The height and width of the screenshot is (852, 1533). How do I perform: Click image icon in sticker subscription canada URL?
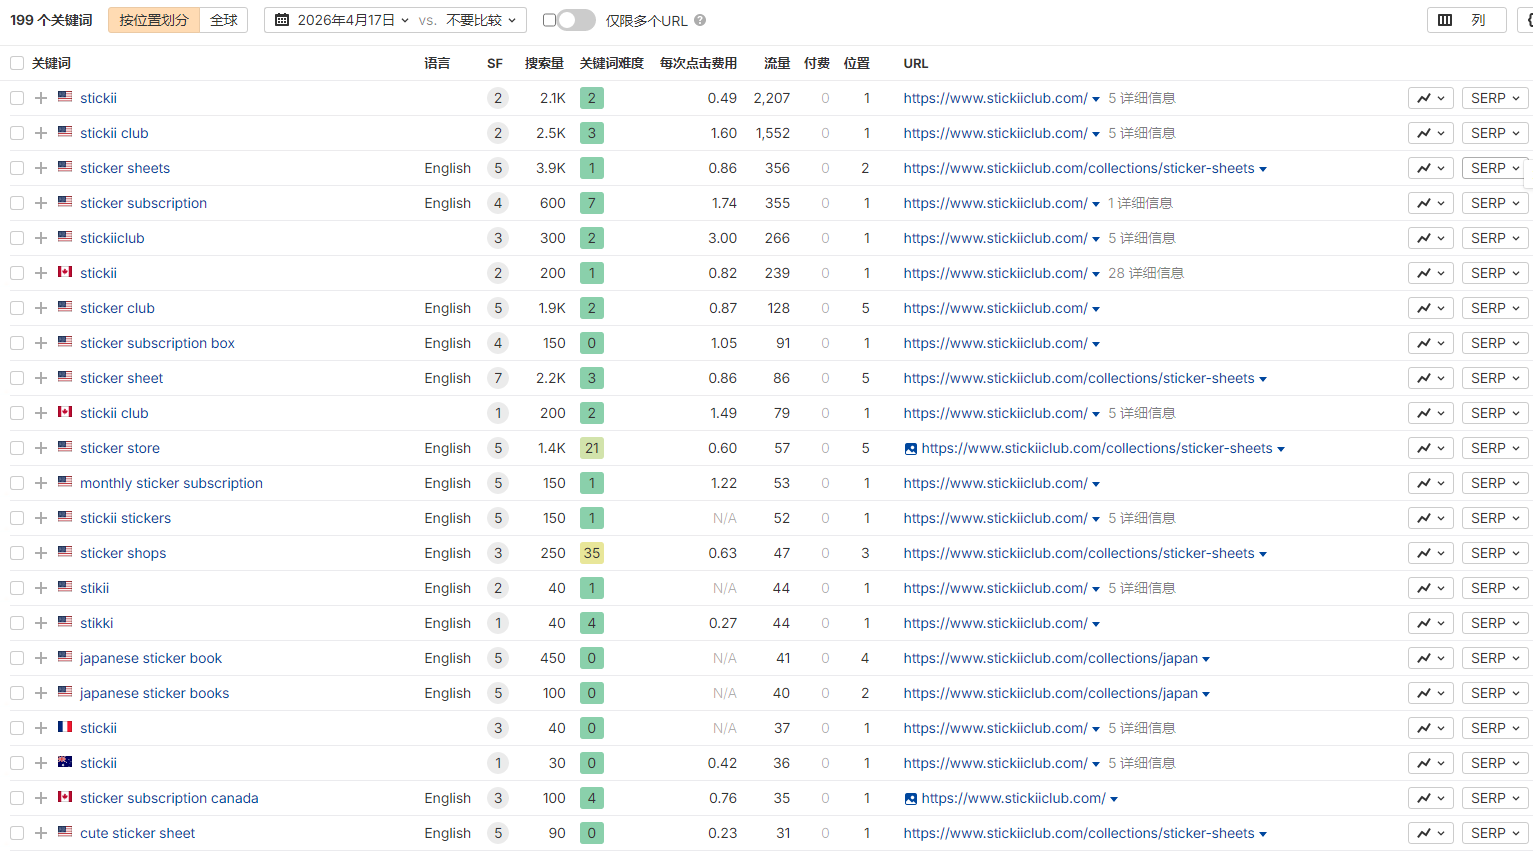point(910,799)
